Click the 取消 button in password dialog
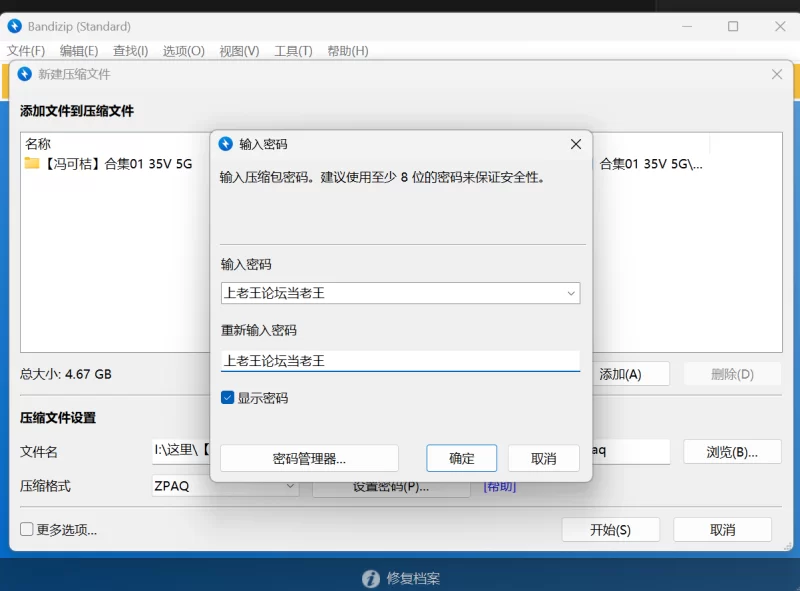The width and height of the screenshot is (800, 591). (x=543, y=459)
